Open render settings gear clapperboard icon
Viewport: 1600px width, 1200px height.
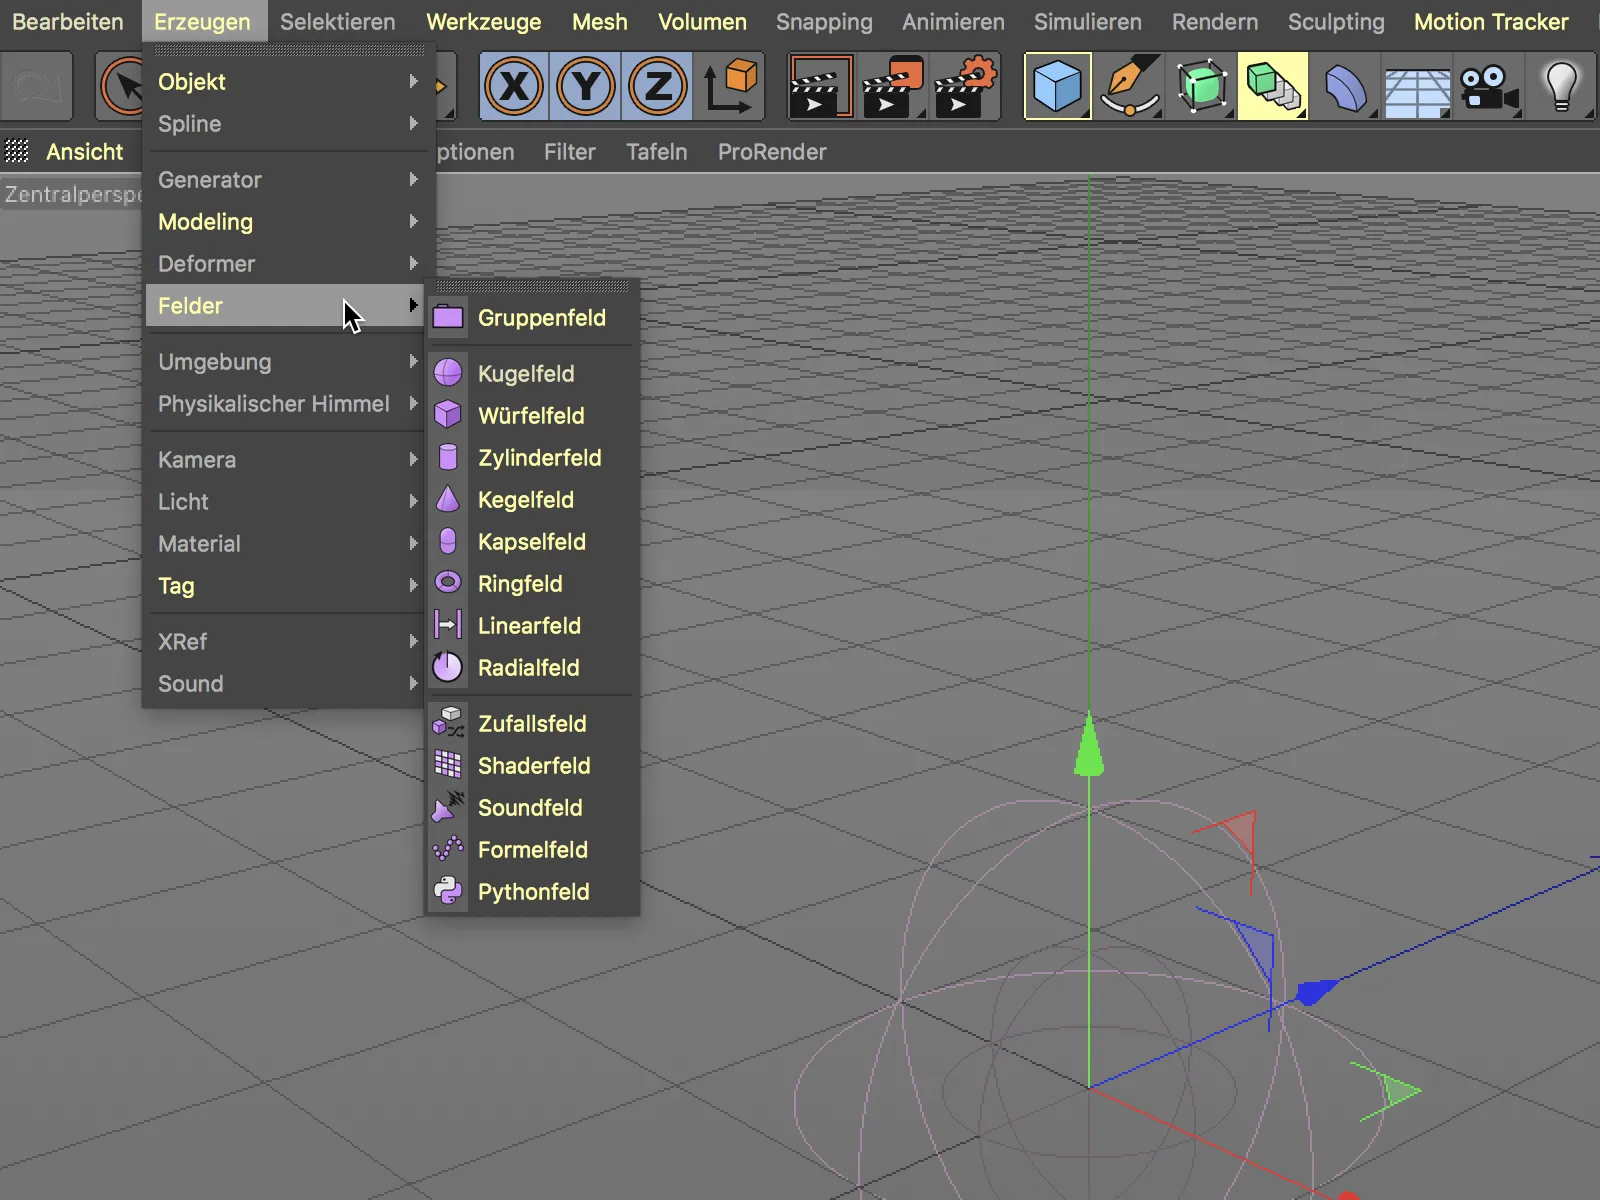(965, 87)
